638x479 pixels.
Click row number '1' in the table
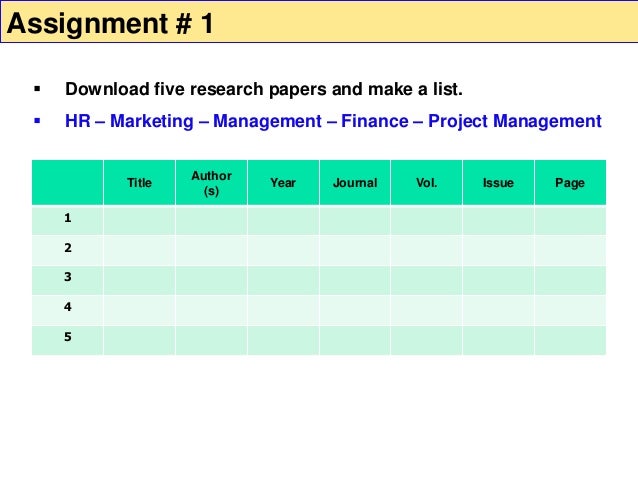coord(68,218)
